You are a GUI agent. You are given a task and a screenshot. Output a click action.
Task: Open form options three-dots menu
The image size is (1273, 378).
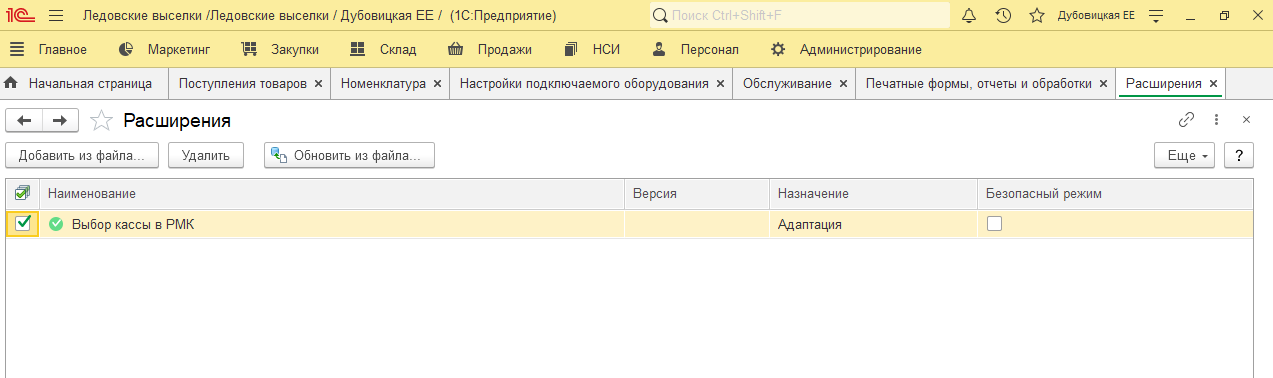pos(1217,120)
